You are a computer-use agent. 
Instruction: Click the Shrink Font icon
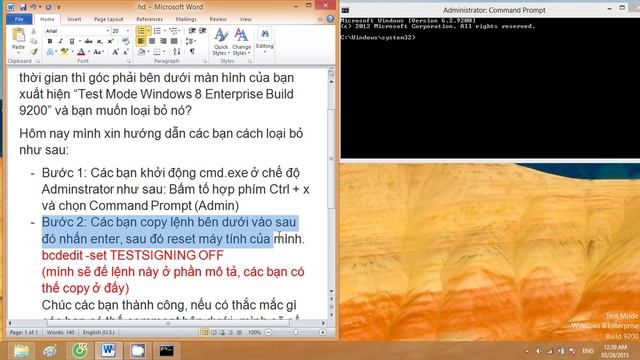pos(126,52)
